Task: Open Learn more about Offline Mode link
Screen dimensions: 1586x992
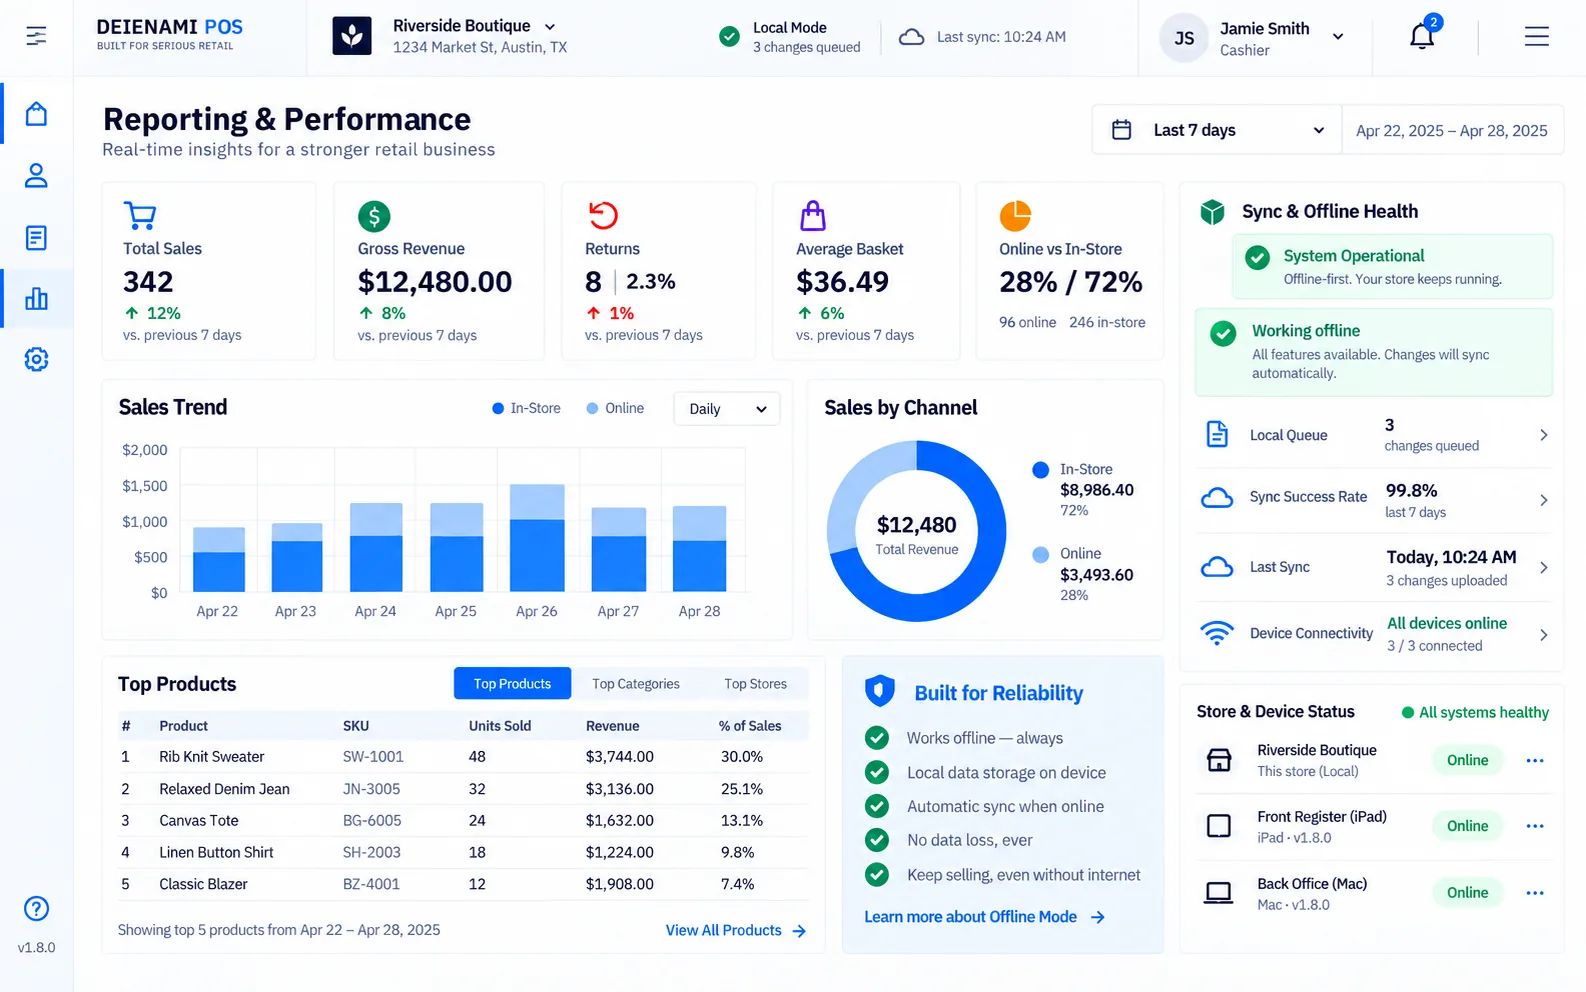Action: (x=984, y=917)
